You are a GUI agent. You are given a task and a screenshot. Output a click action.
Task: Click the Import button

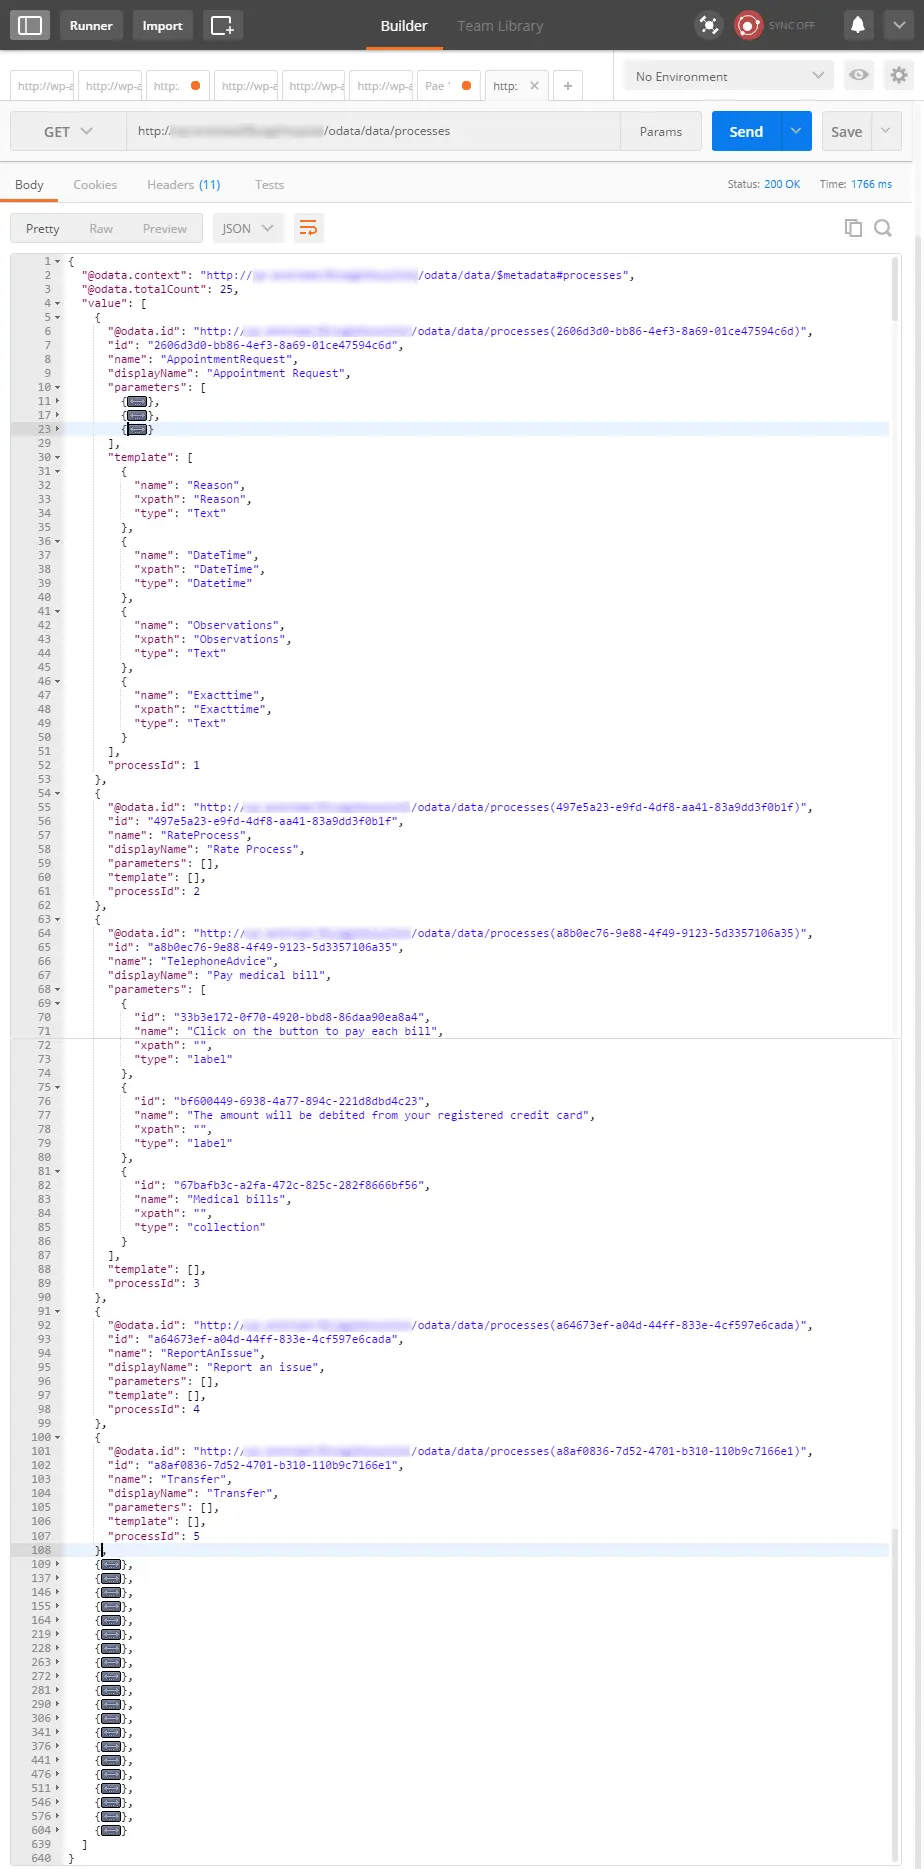click(162, 25)
